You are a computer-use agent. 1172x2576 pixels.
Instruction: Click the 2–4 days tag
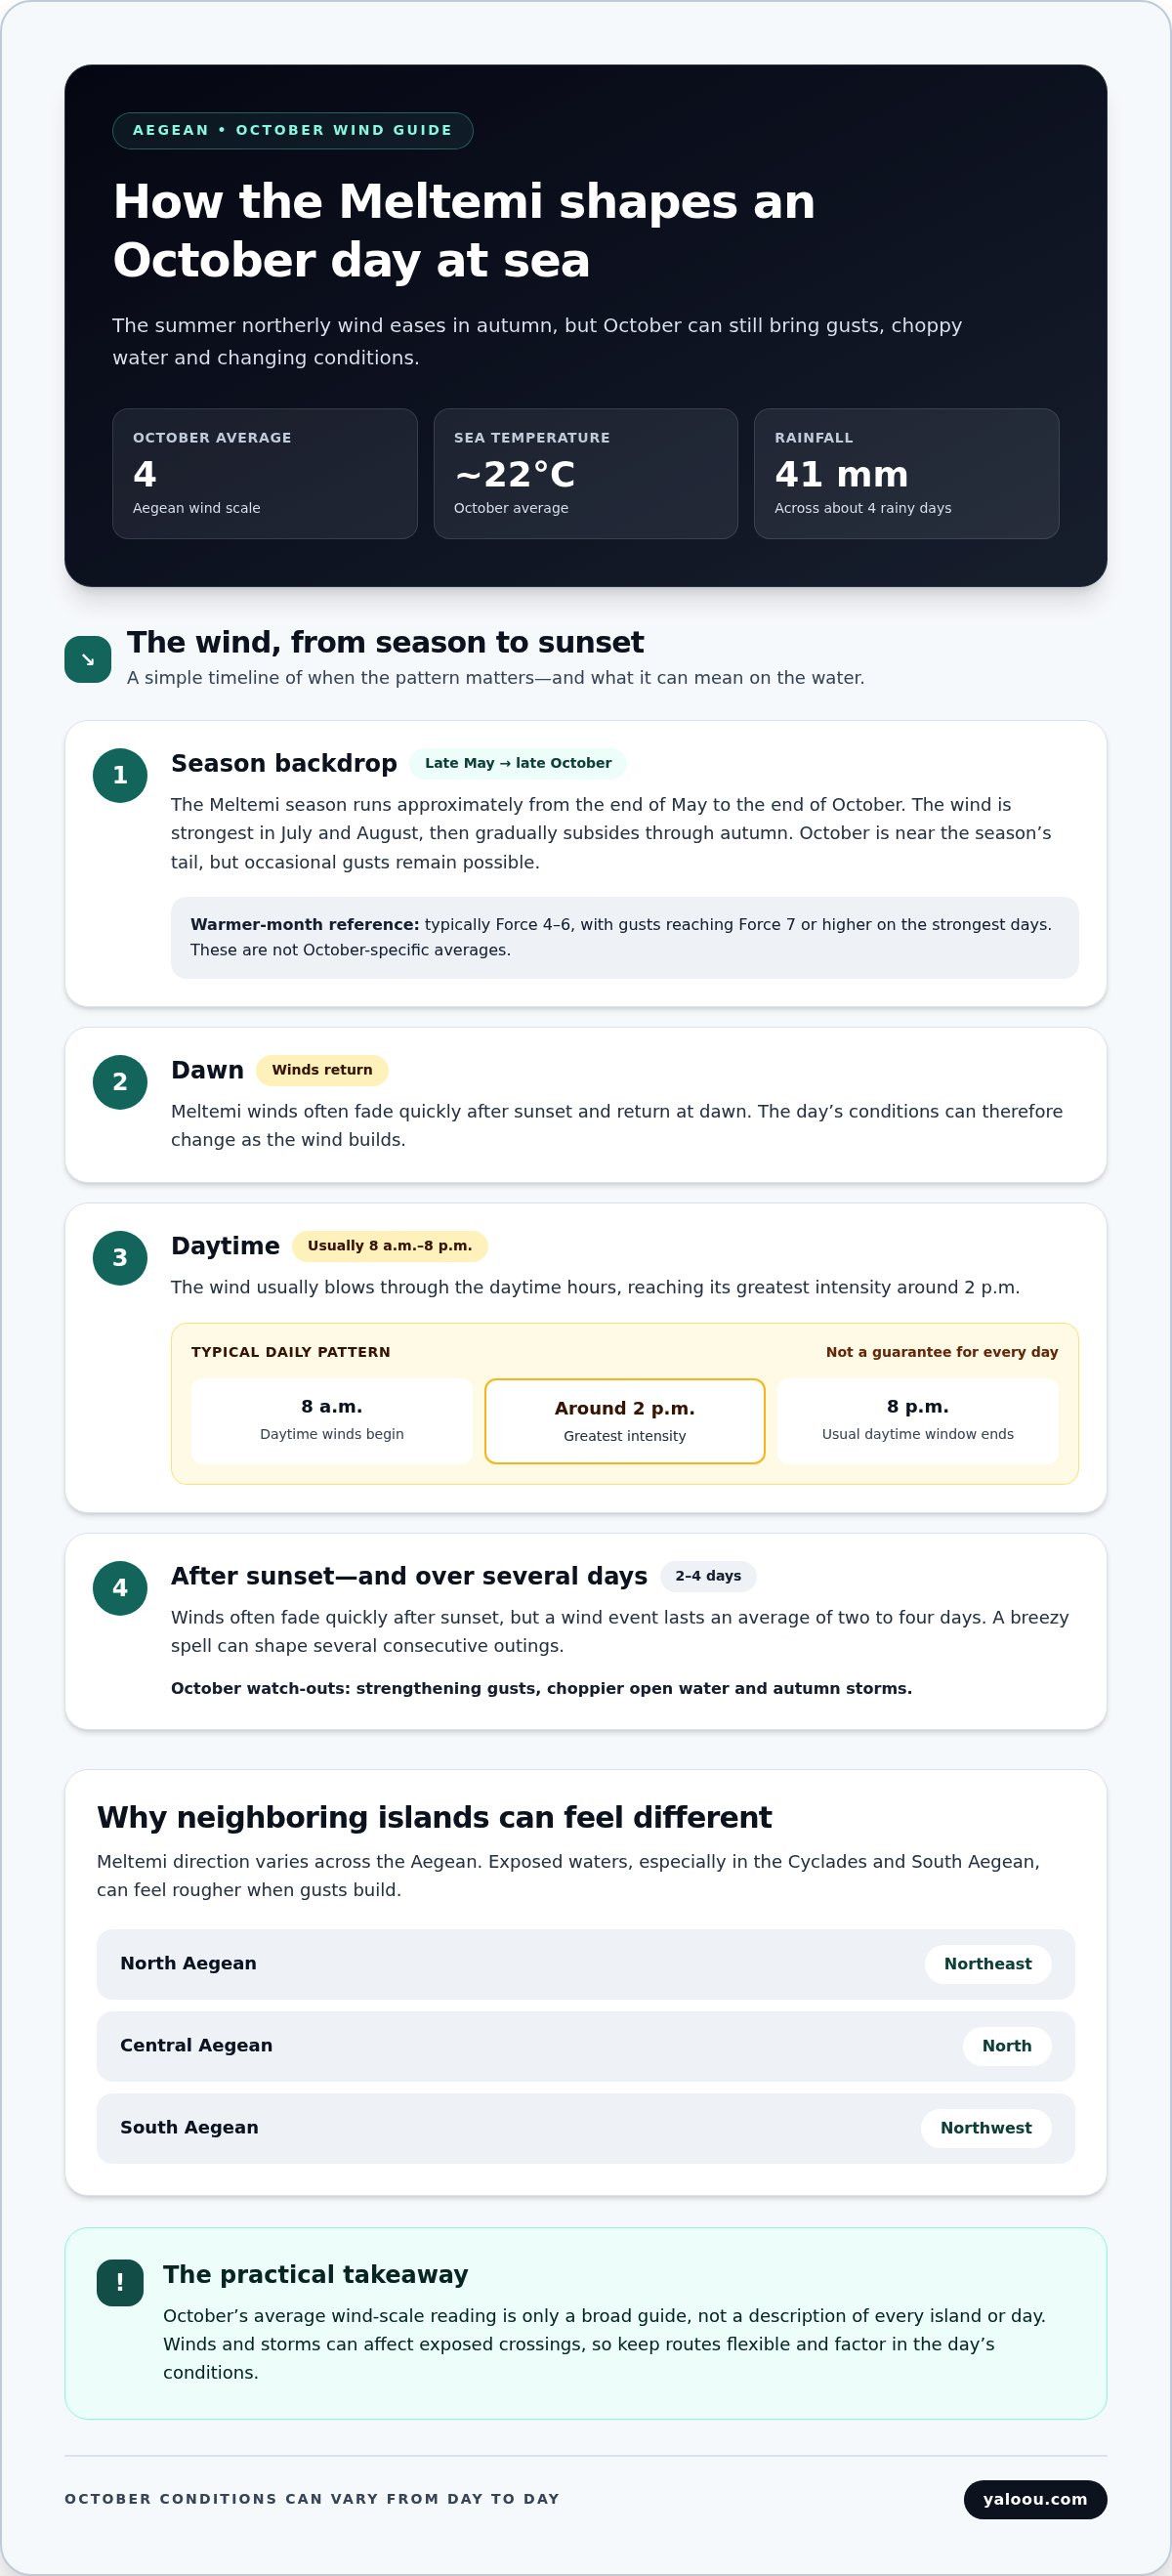(708, 1576)
